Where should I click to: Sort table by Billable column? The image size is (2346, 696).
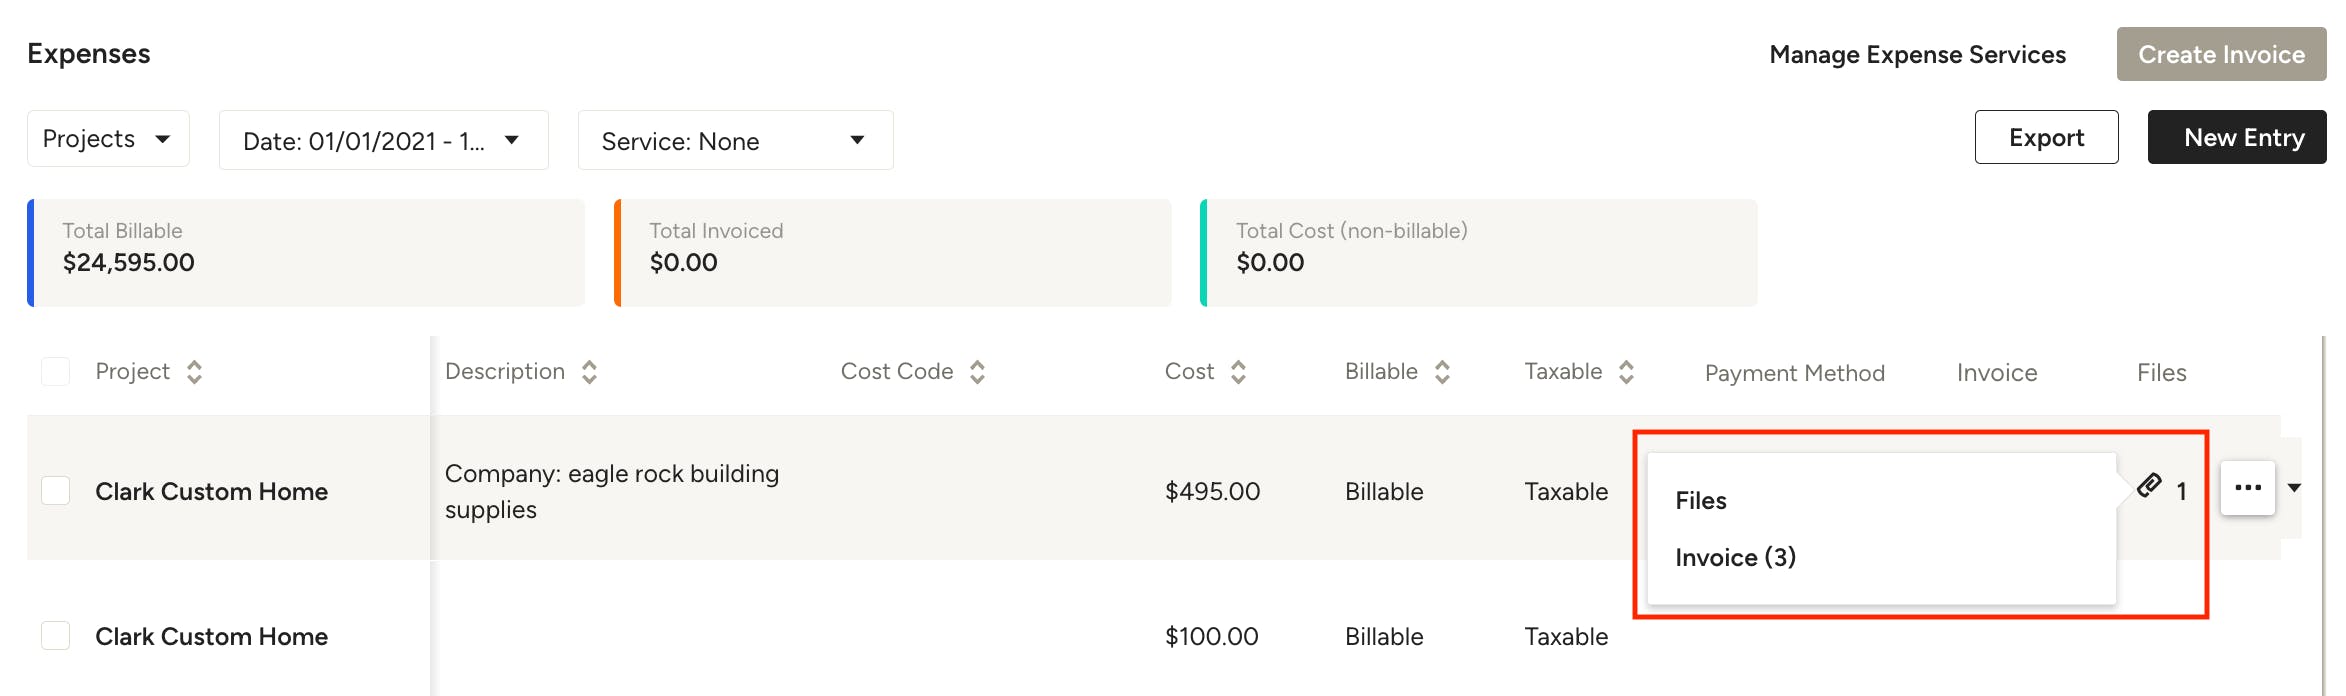[x=1442, y=372]
